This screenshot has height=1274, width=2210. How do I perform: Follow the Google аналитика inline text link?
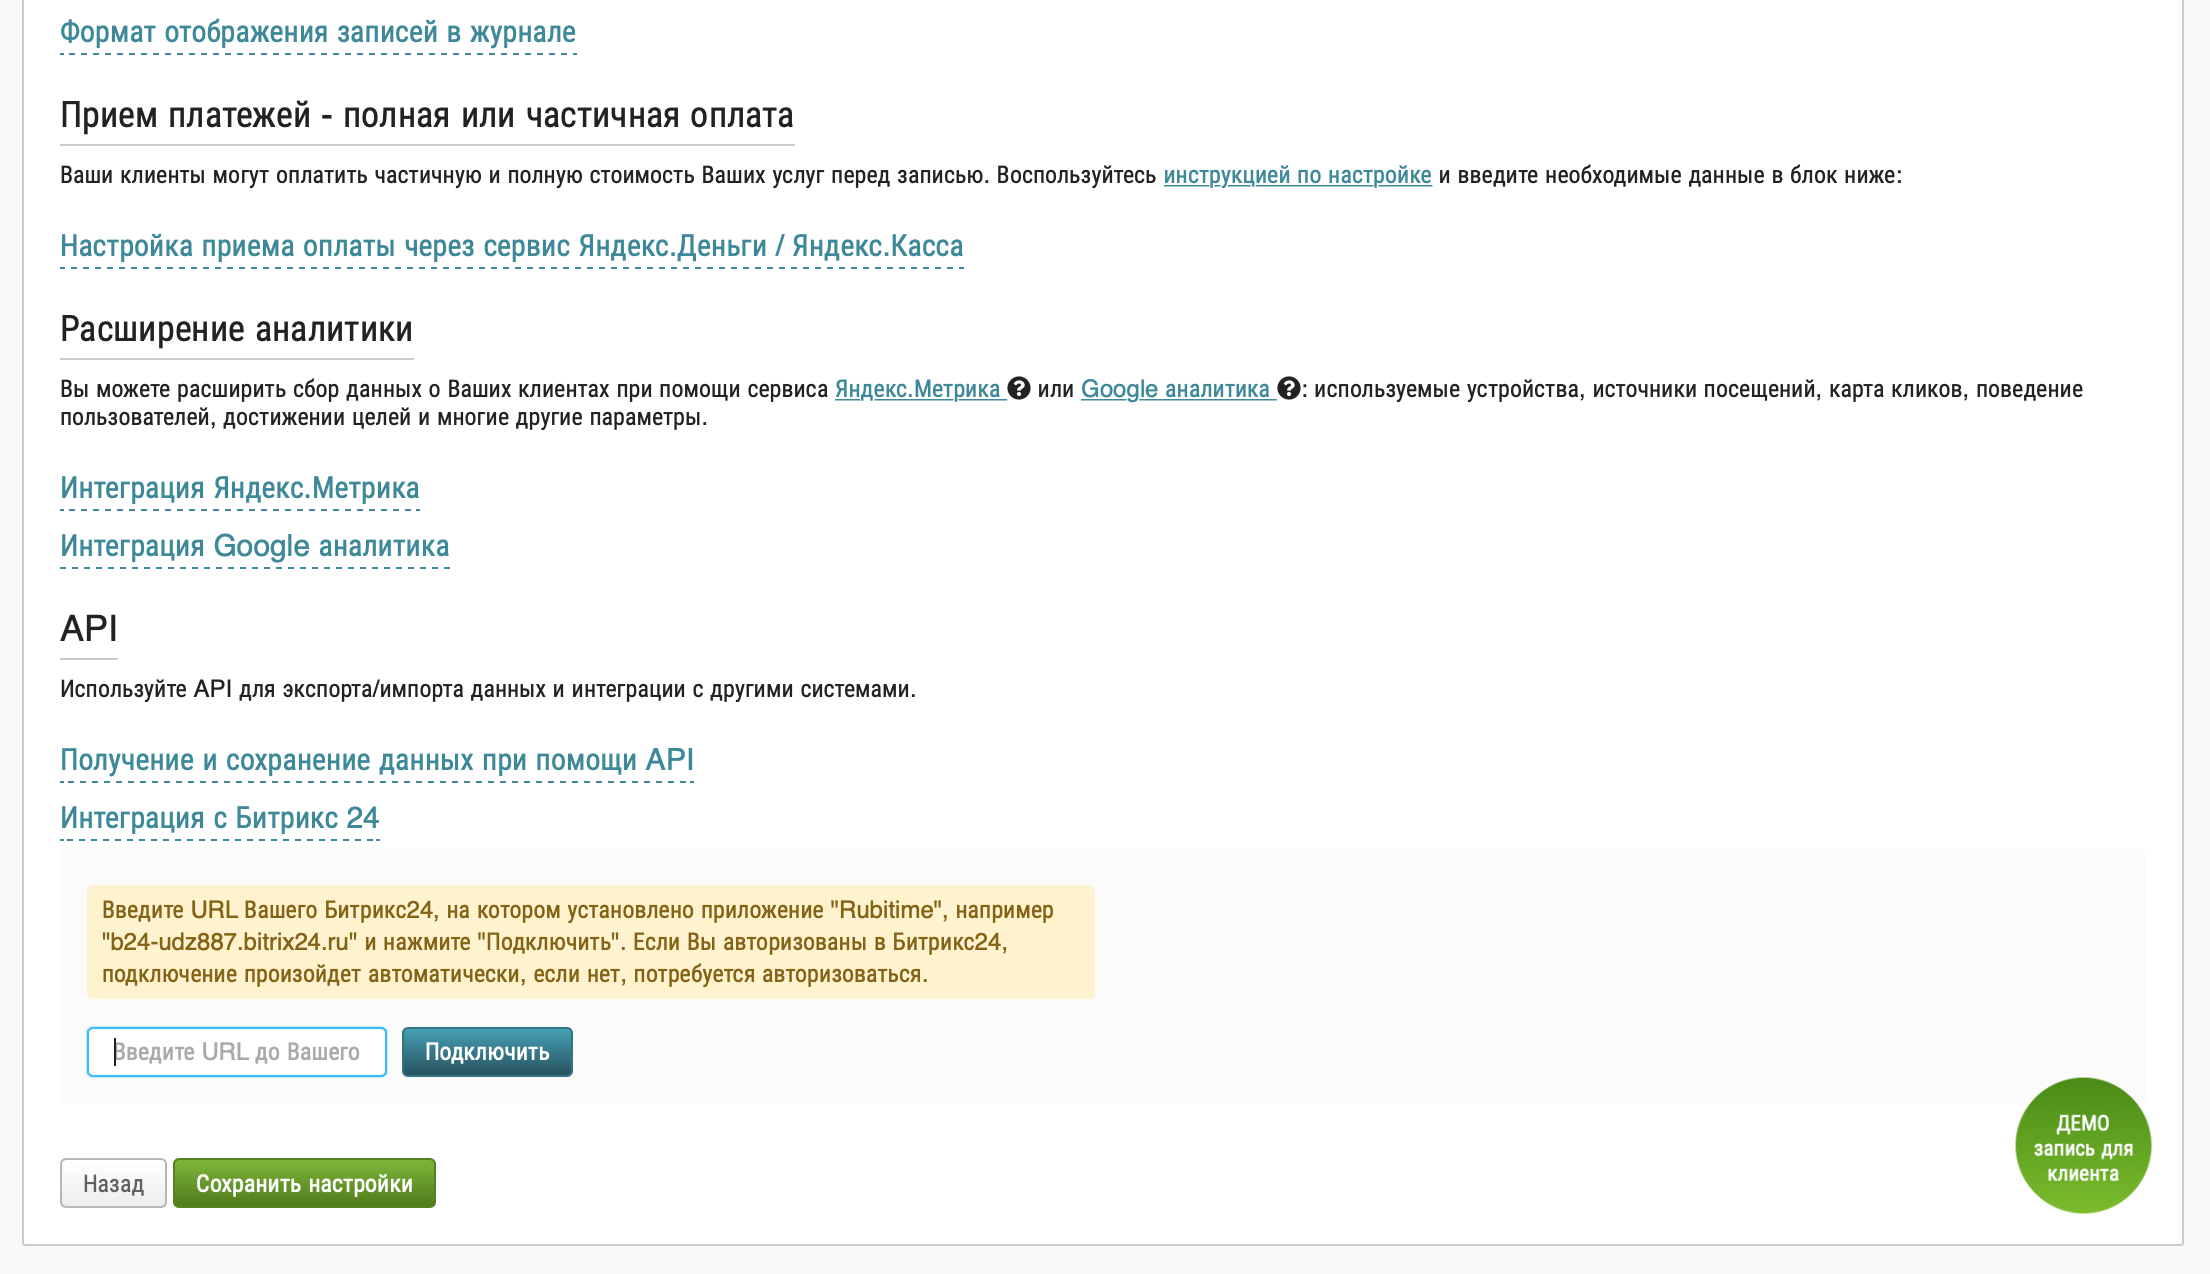tap(1175, 390)
